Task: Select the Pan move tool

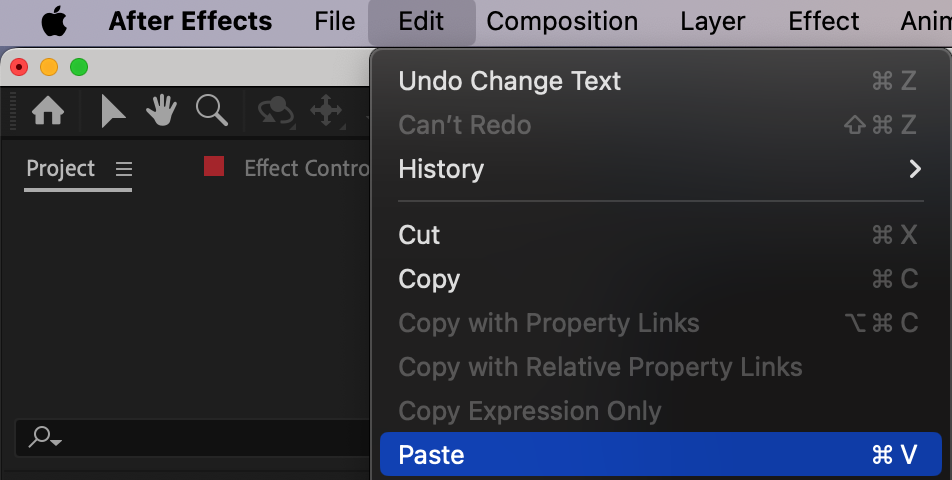Action: [x=327, y=113]
